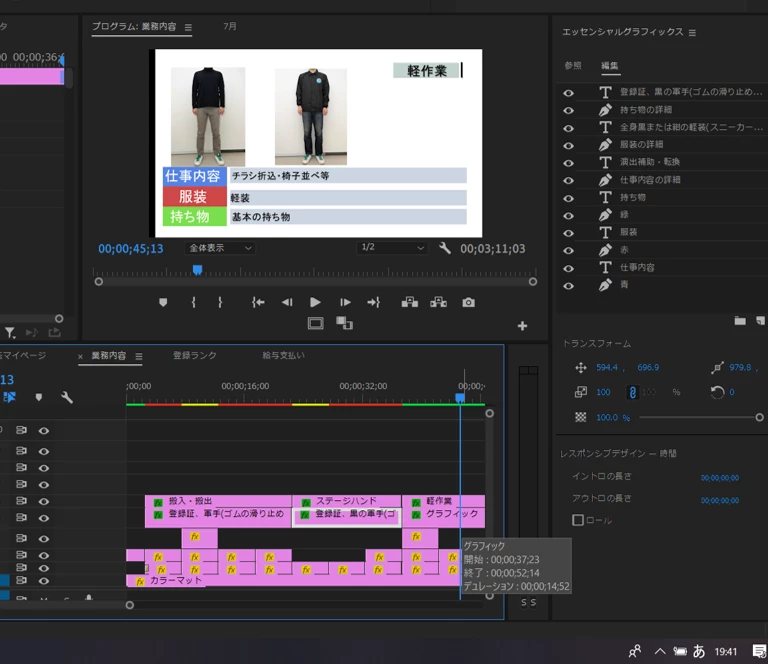Add a marker in the Program monitor
Screen dimensions: 768x664
163,303
